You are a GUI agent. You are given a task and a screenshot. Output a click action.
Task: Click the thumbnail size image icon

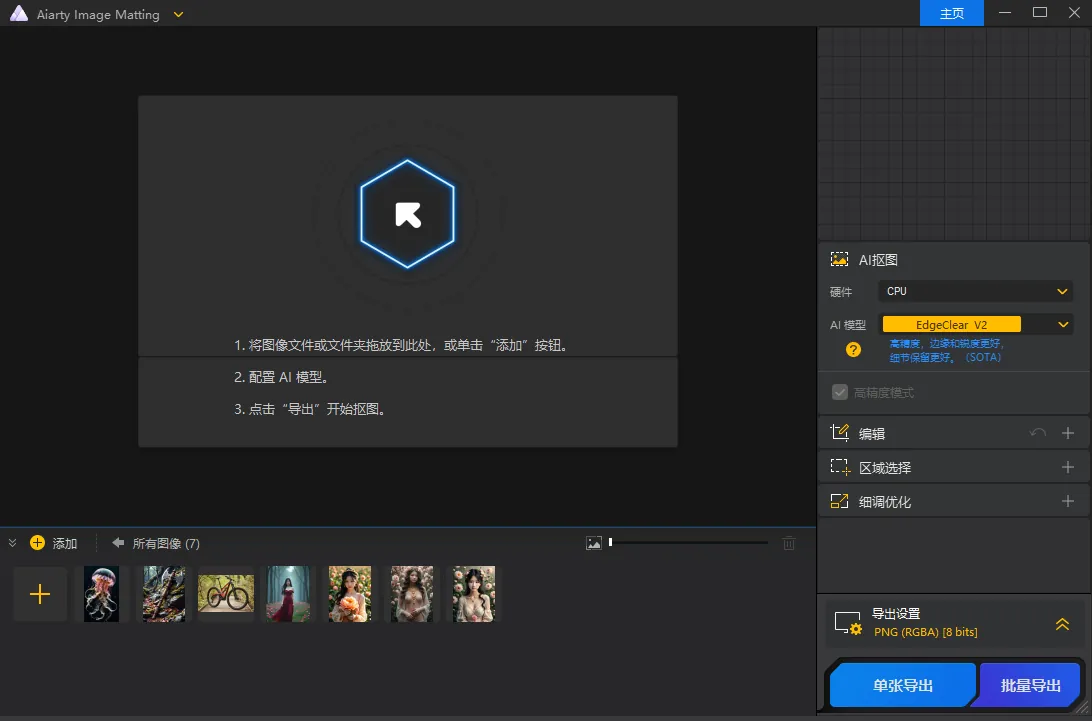coord(596,541)
